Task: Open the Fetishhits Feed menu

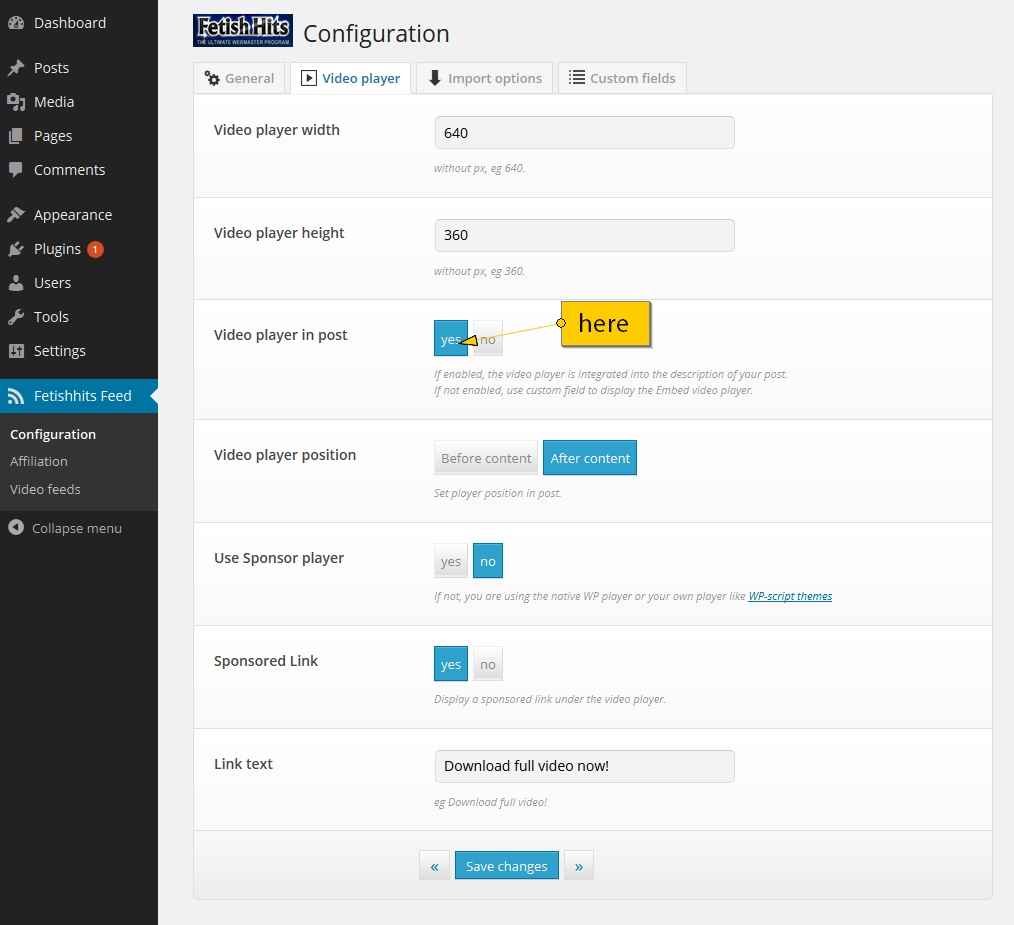Action: (x=79, y=396)
